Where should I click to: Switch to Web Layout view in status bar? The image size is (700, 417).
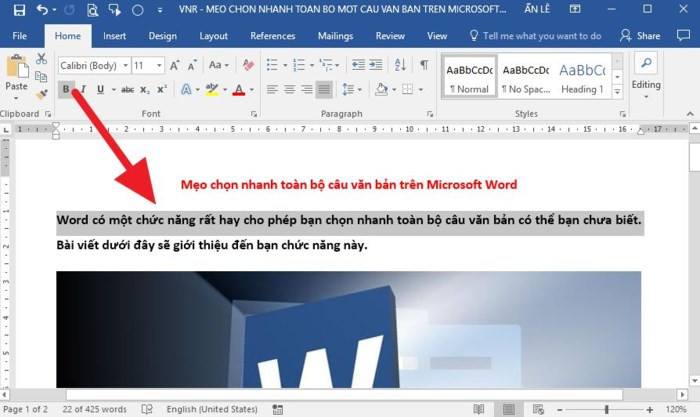[x=538, y=409]
